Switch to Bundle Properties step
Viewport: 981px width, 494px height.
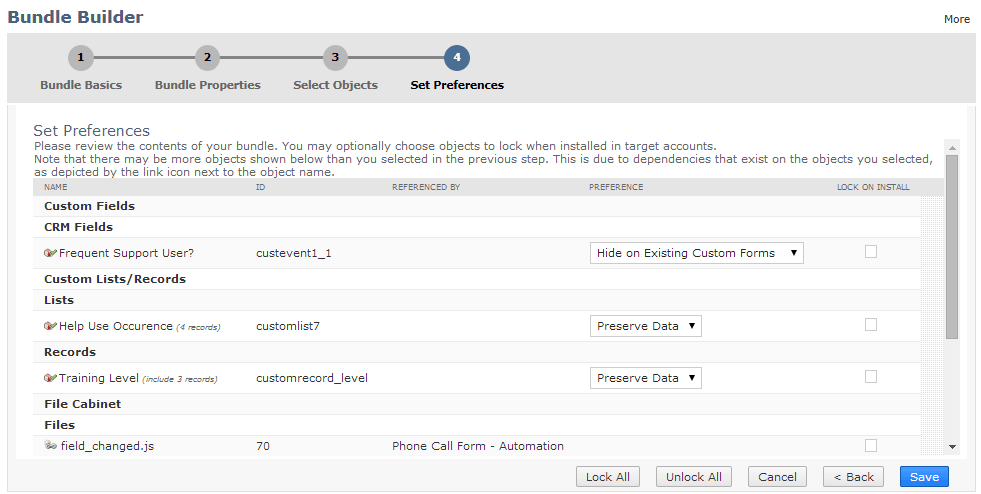tap(207, 85)
